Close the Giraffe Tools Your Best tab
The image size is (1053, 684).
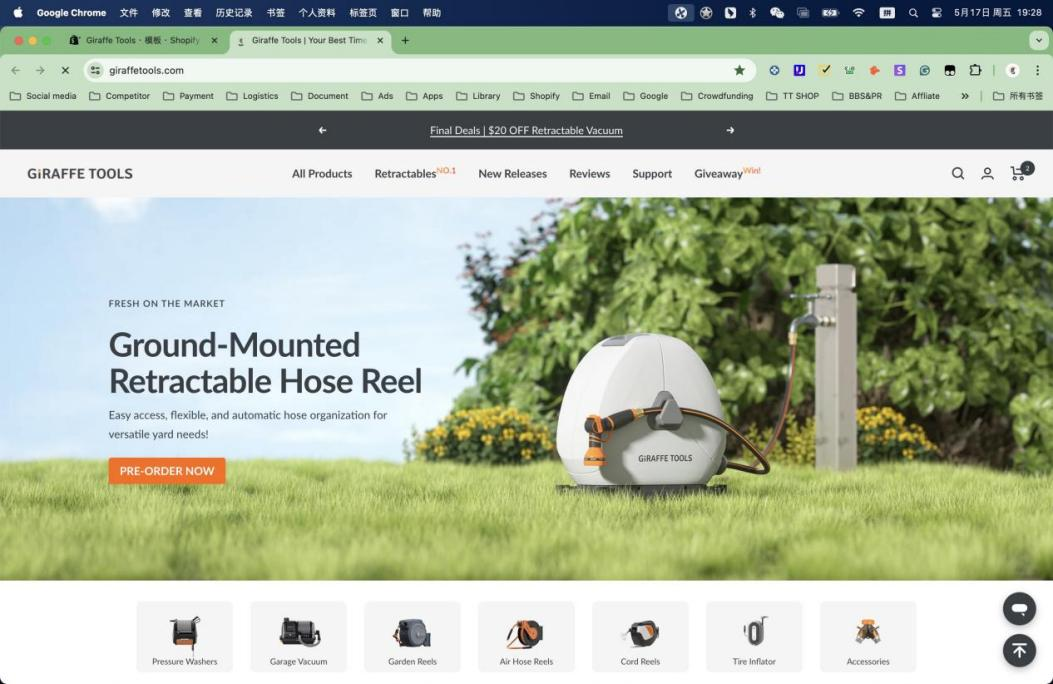(380, 40)
